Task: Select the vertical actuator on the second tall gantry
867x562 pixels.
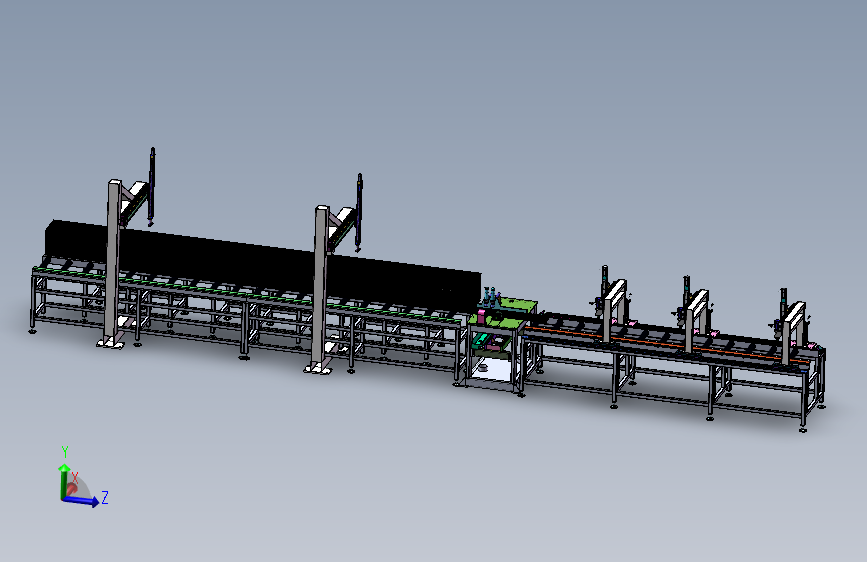Action: click(359, 212)
